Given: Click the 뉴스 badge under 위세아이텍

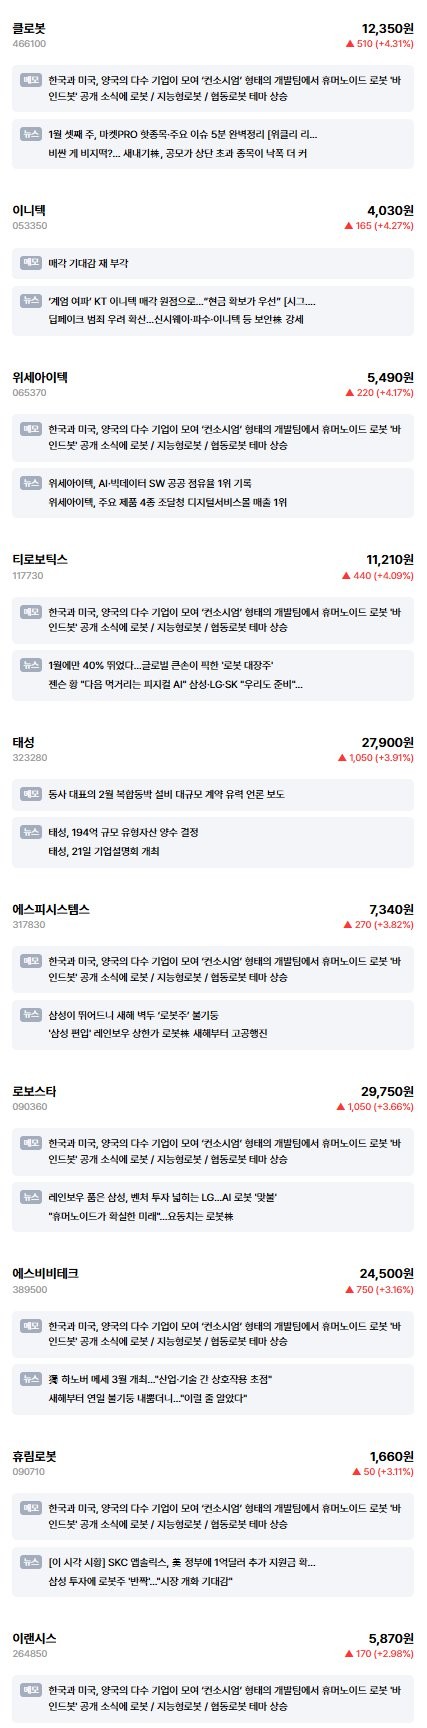Looking at the screenshot, I should click(32, 482).
